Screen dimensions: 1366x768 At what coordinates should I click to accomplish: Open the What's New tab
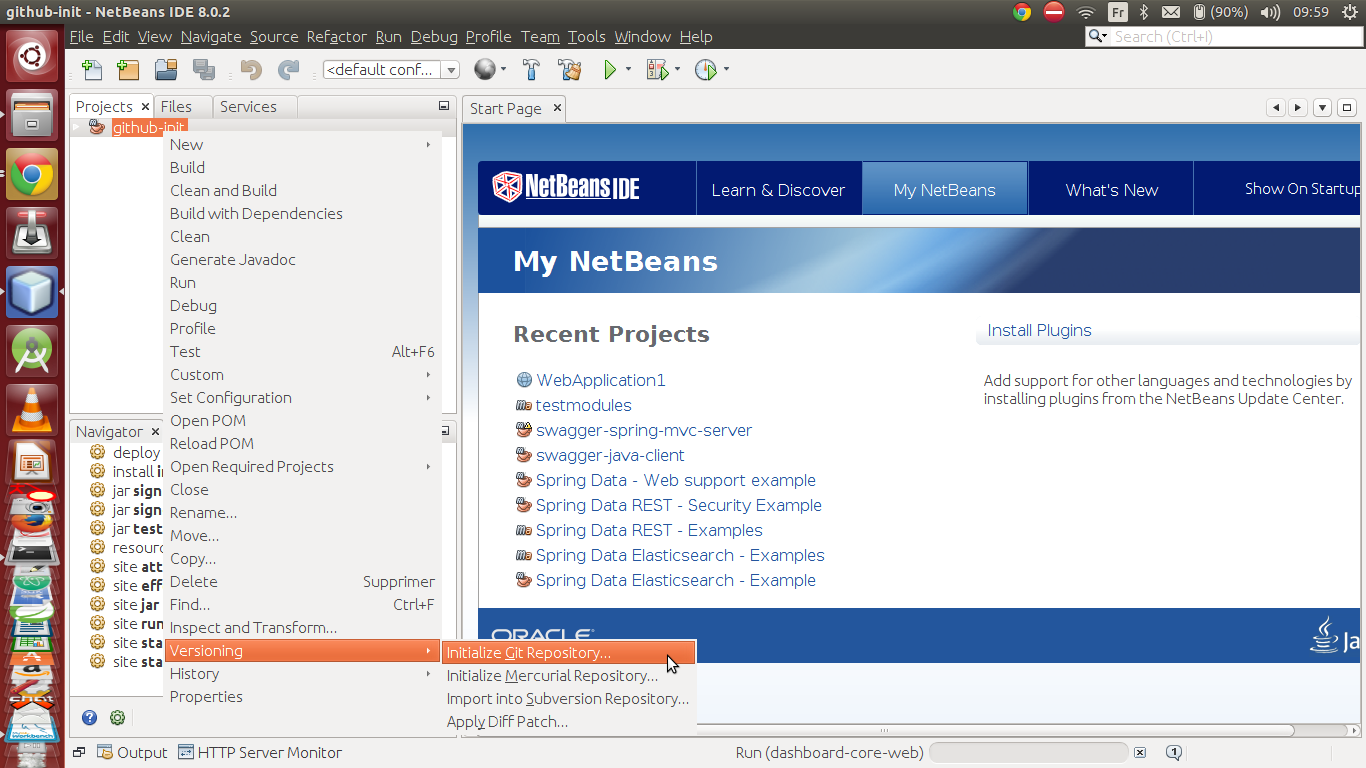click(x=1111, y=190)
